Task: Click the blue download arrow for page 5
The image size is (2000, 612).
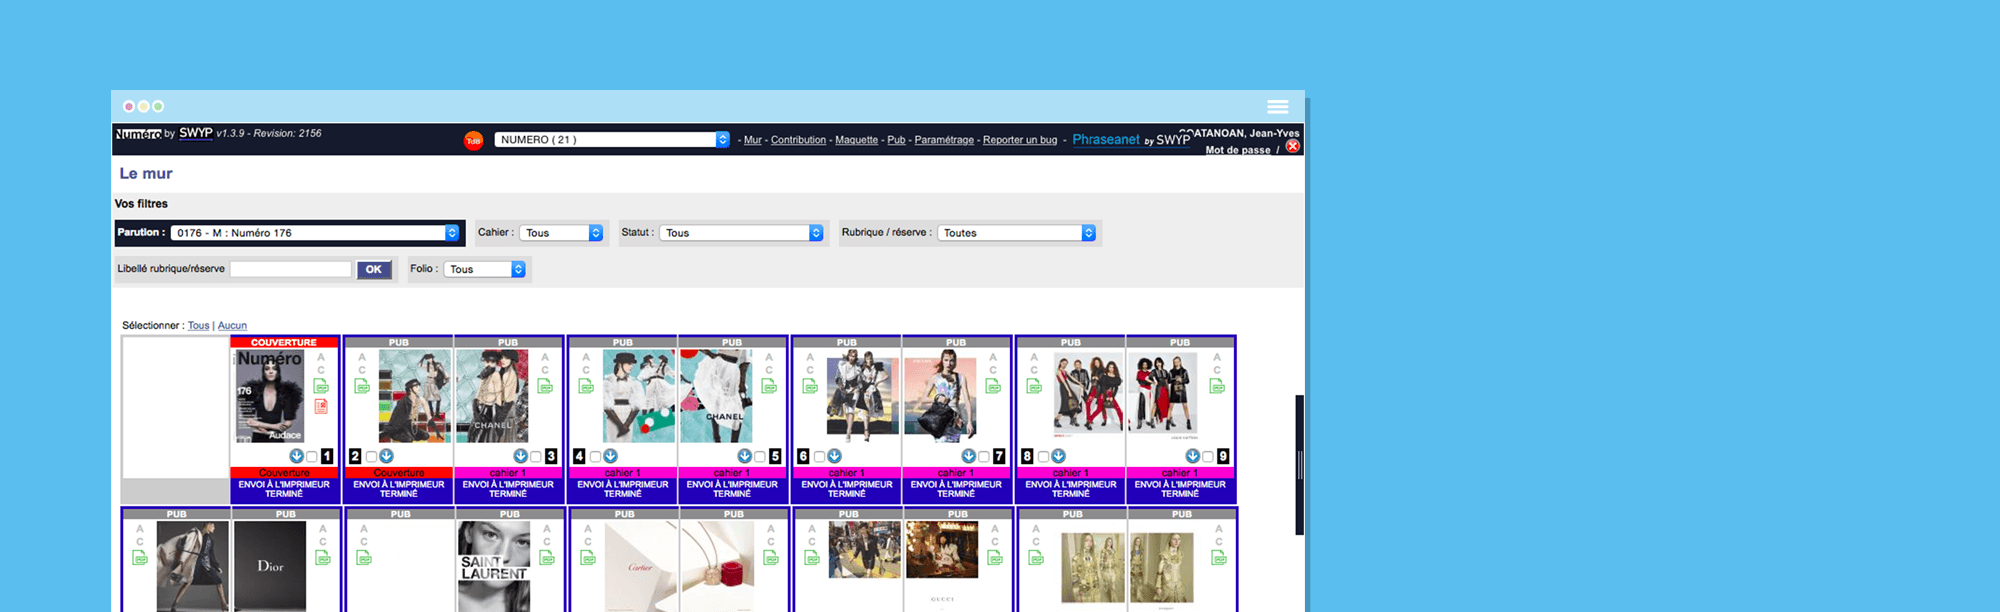Action: pos(744,456)
